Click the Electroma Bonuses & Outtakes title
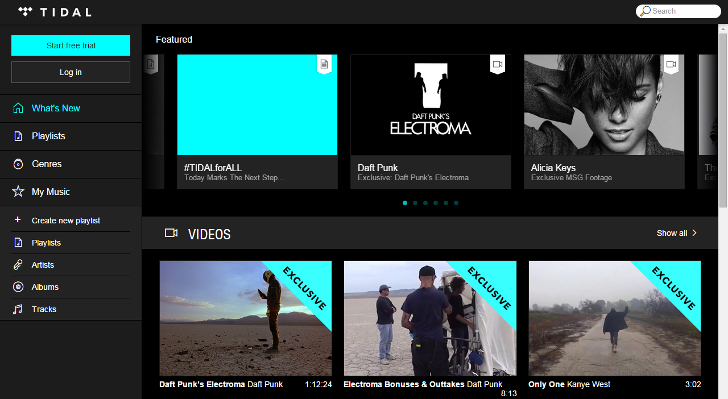The width and height of the screenshot is (728, 399). coord(404,384)
